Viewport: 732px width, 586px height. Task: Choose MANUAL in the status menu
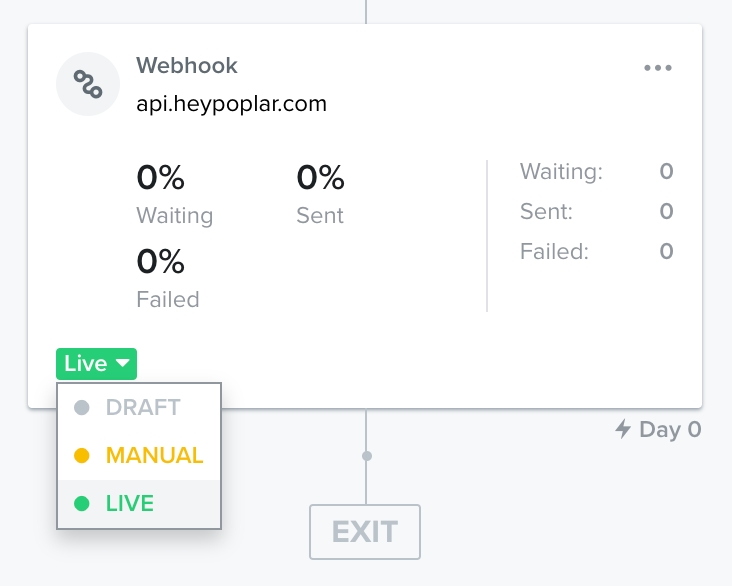(x=154, y=456)
